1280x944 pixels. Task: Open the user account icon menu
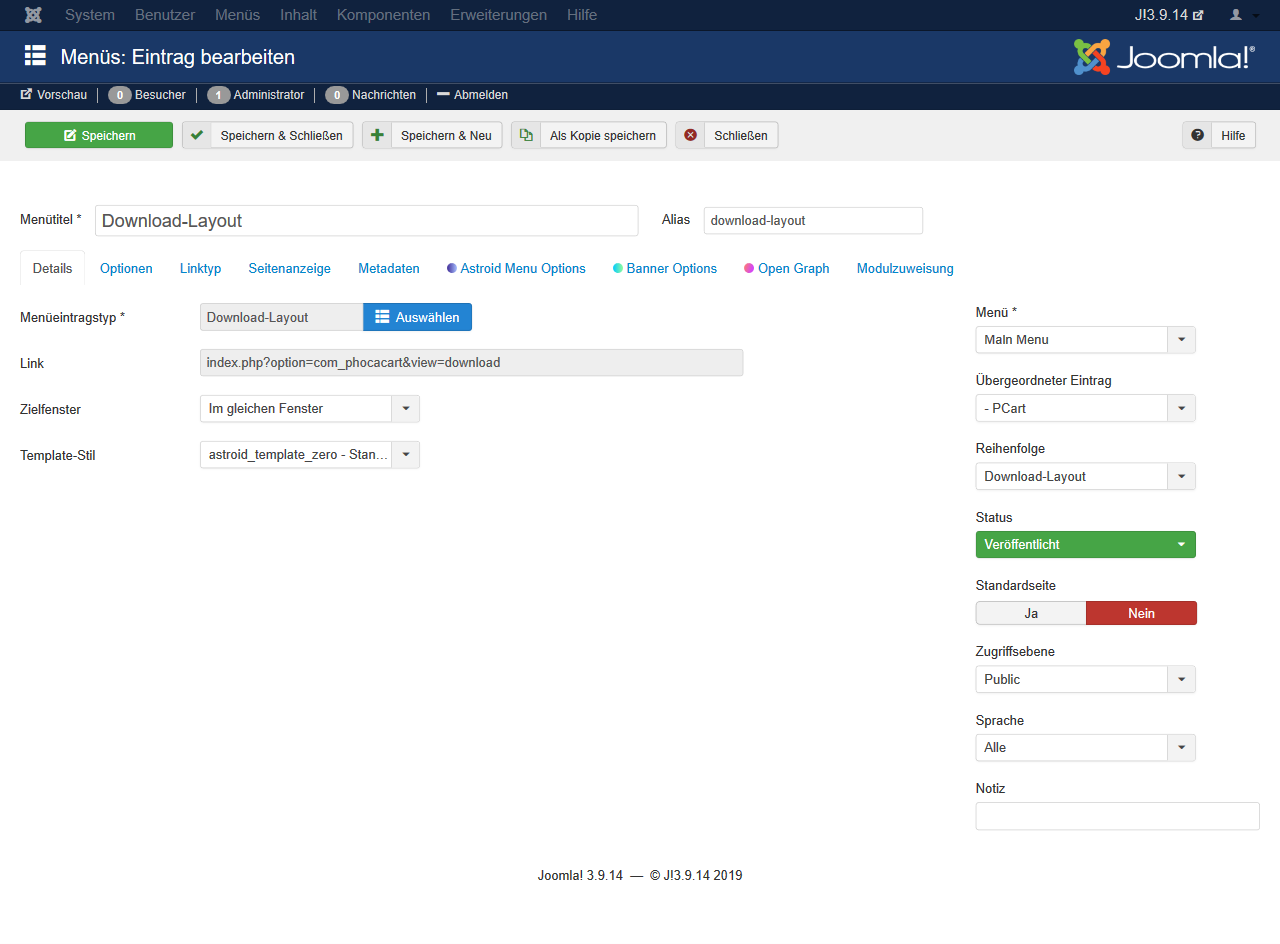click(1243, 15)
